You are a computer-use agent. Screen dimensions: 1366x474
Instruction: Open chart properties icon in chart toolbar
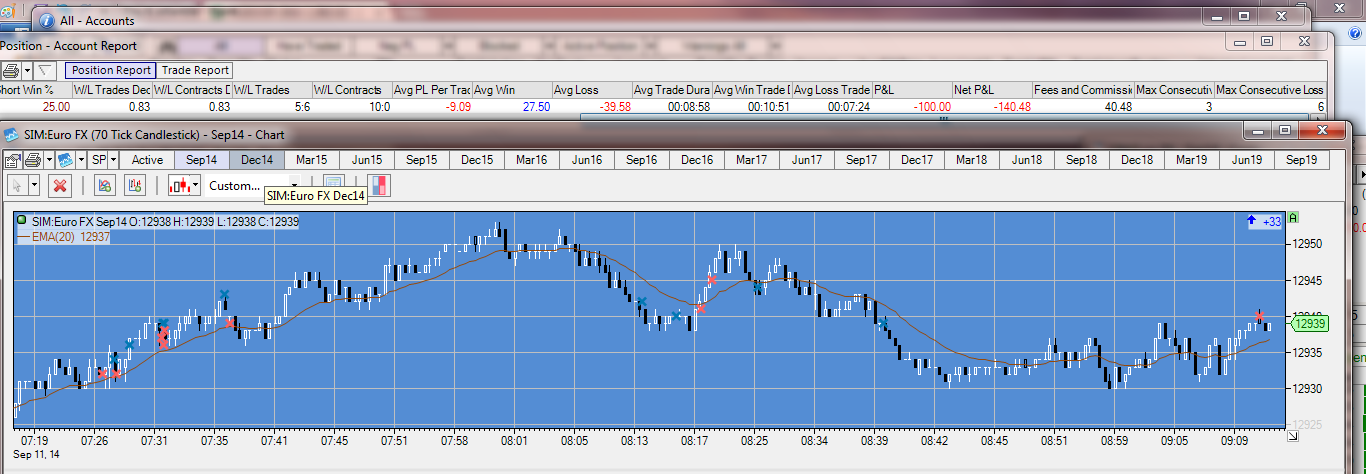pyautogui.click(x=13, y=160)
